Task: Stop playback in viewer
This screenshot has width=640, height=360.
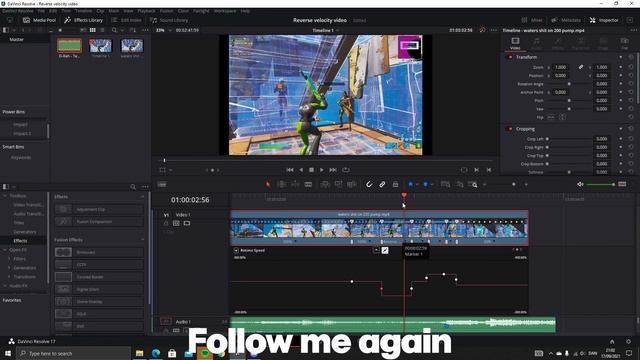Action: point(311,170)
